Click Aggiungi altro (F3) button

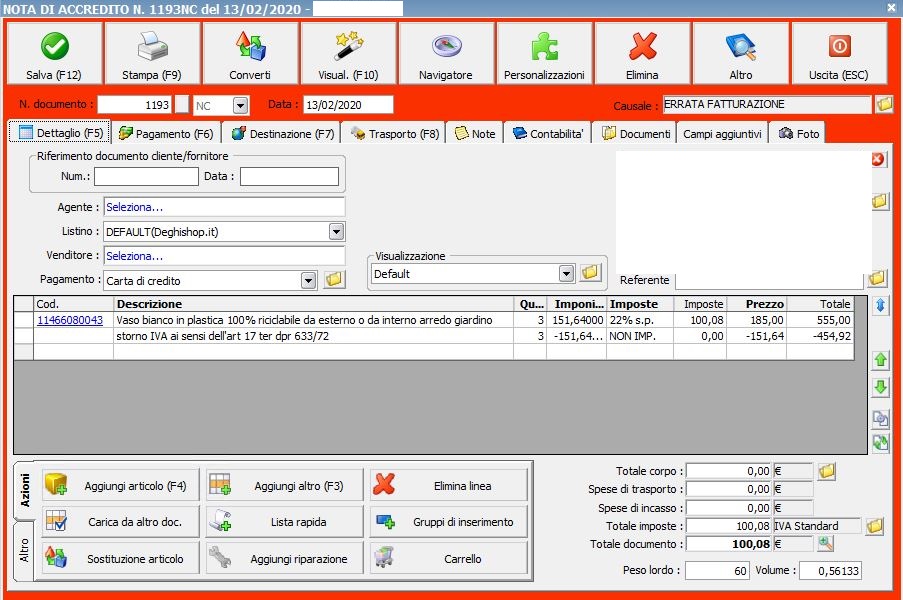285,485
